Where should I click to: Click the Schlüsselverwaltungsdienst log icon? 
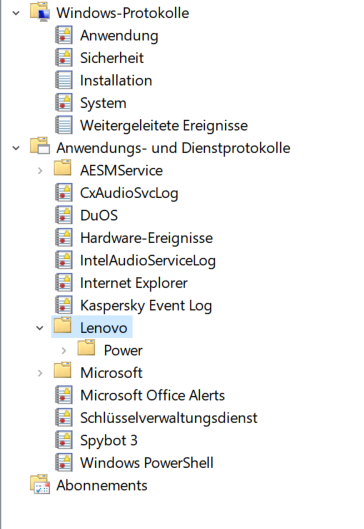63,418
